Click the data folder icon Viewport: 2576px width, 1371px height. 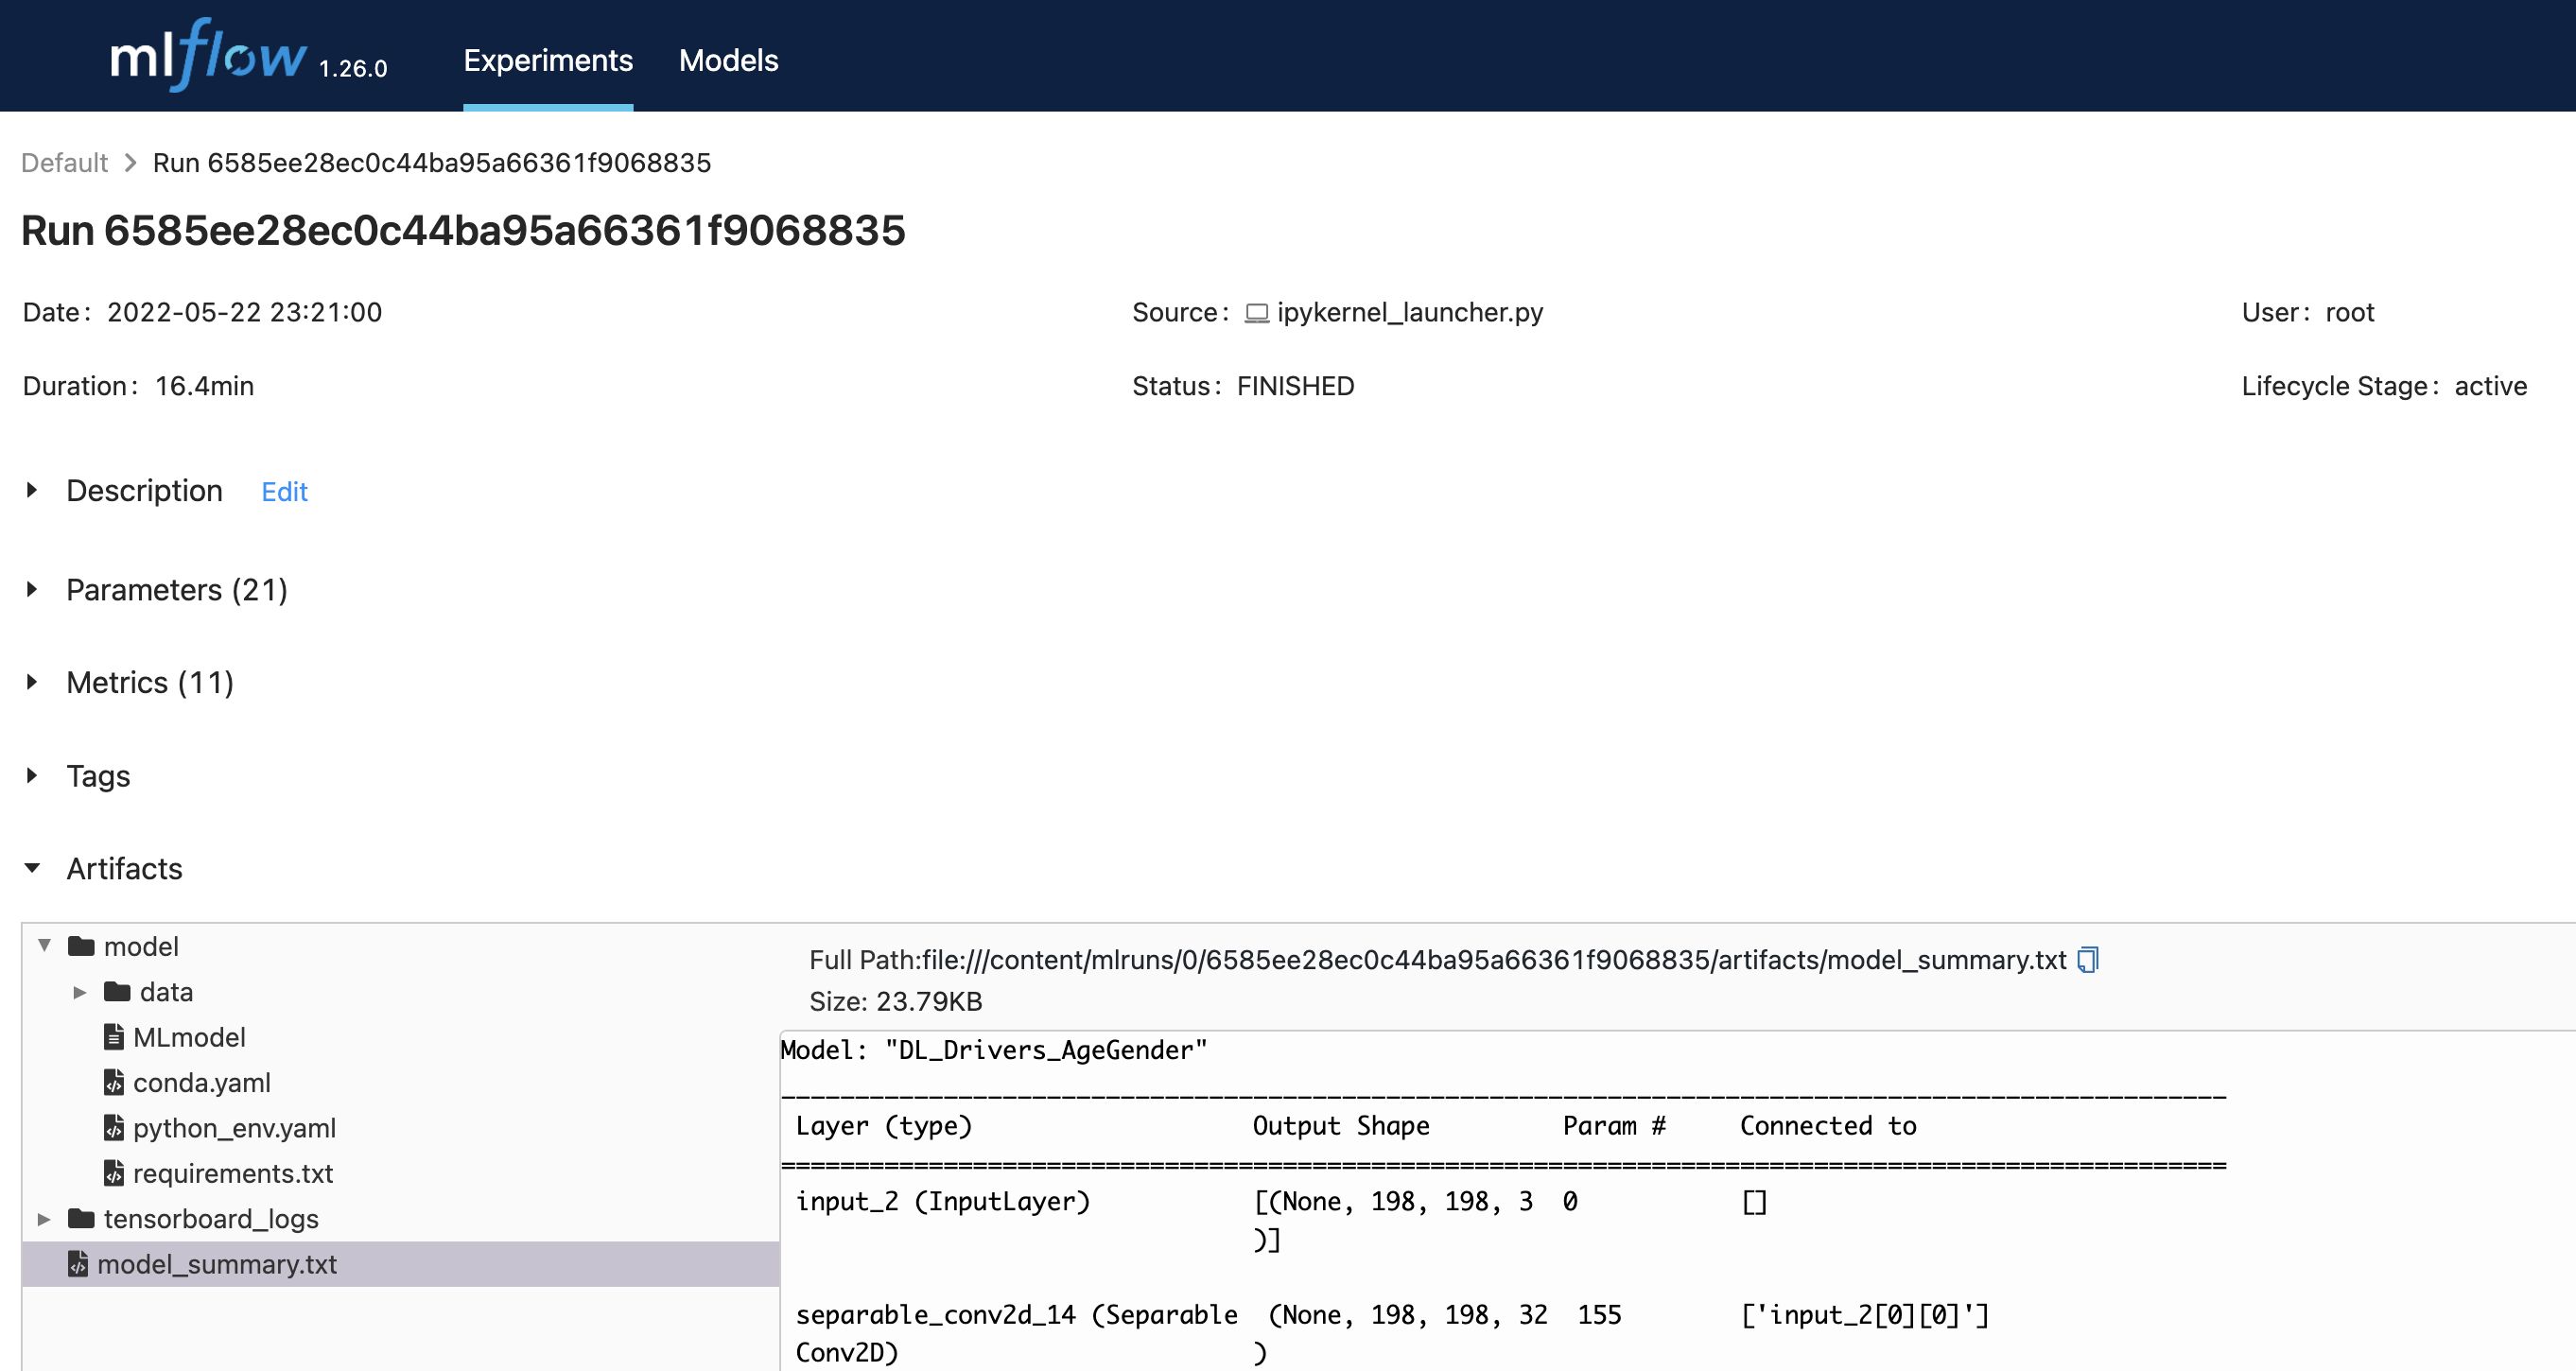[117, 992]
